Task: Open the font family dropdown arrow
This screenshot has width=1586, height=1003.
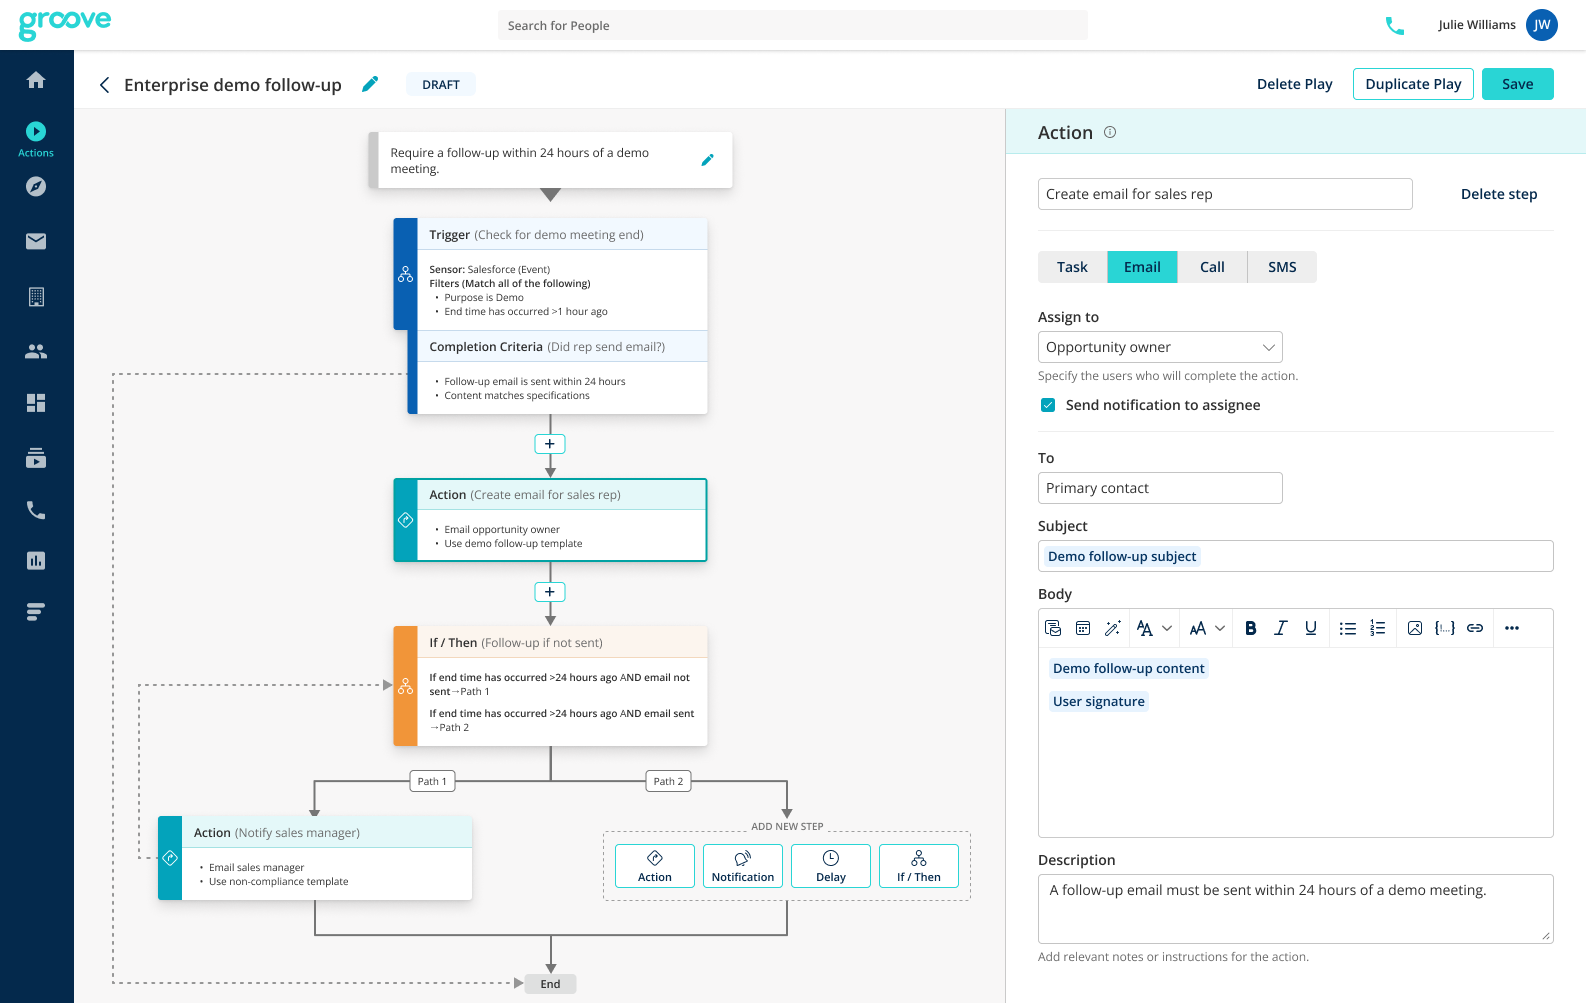Action: [1167, 628]
